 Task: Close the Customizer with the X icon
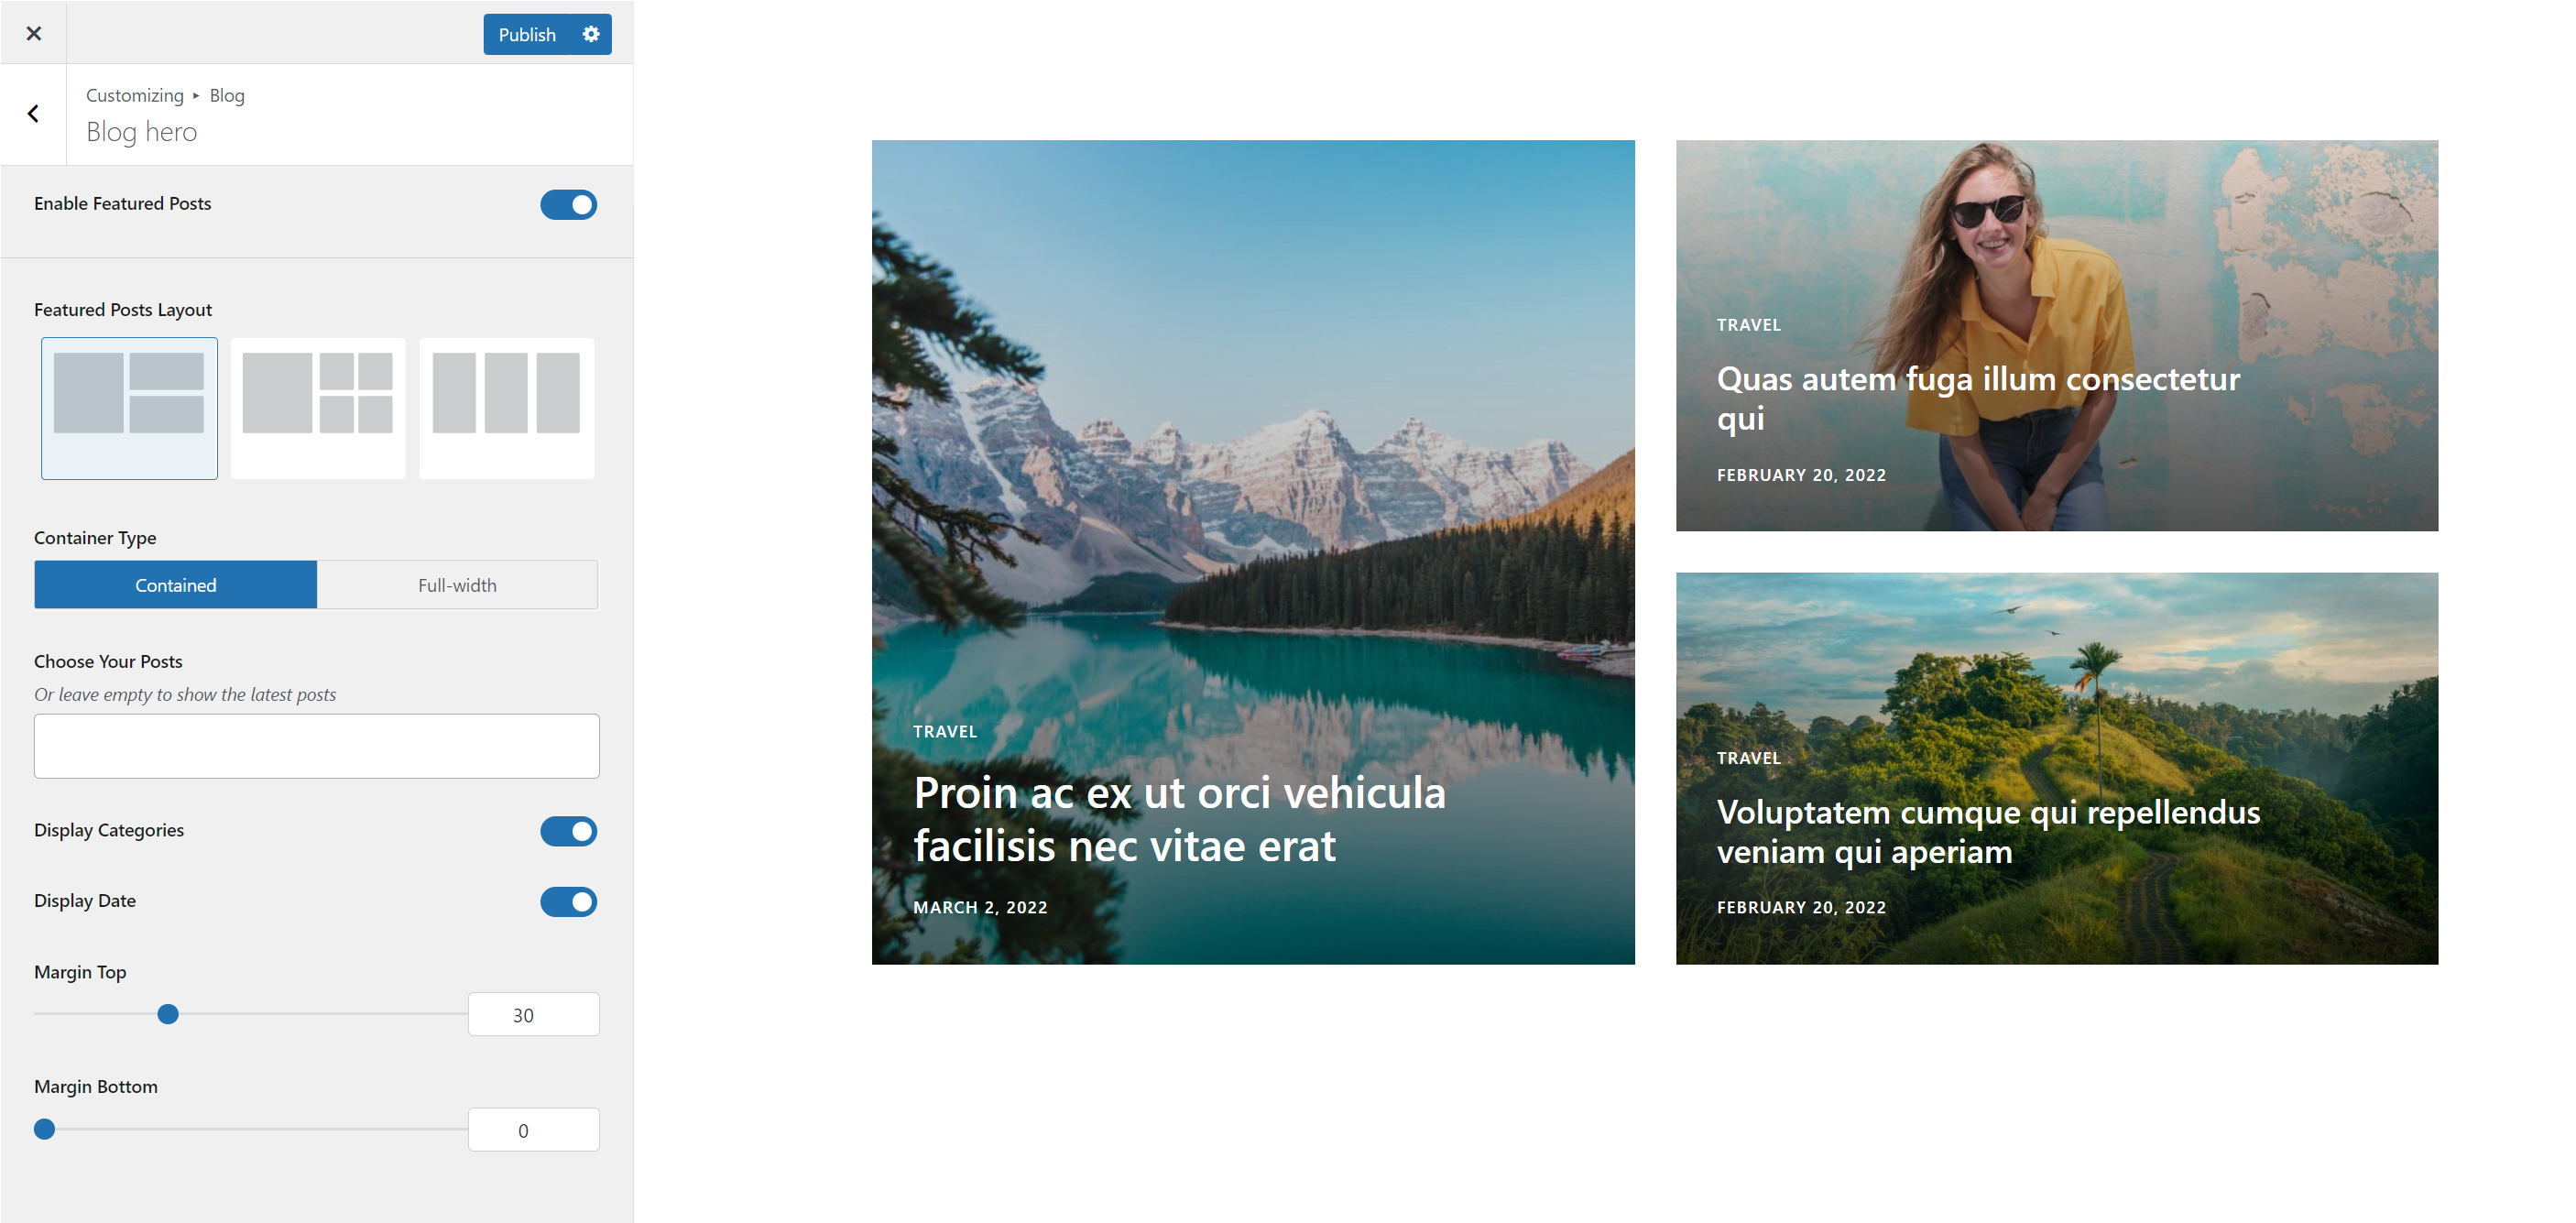coord(33,33)
